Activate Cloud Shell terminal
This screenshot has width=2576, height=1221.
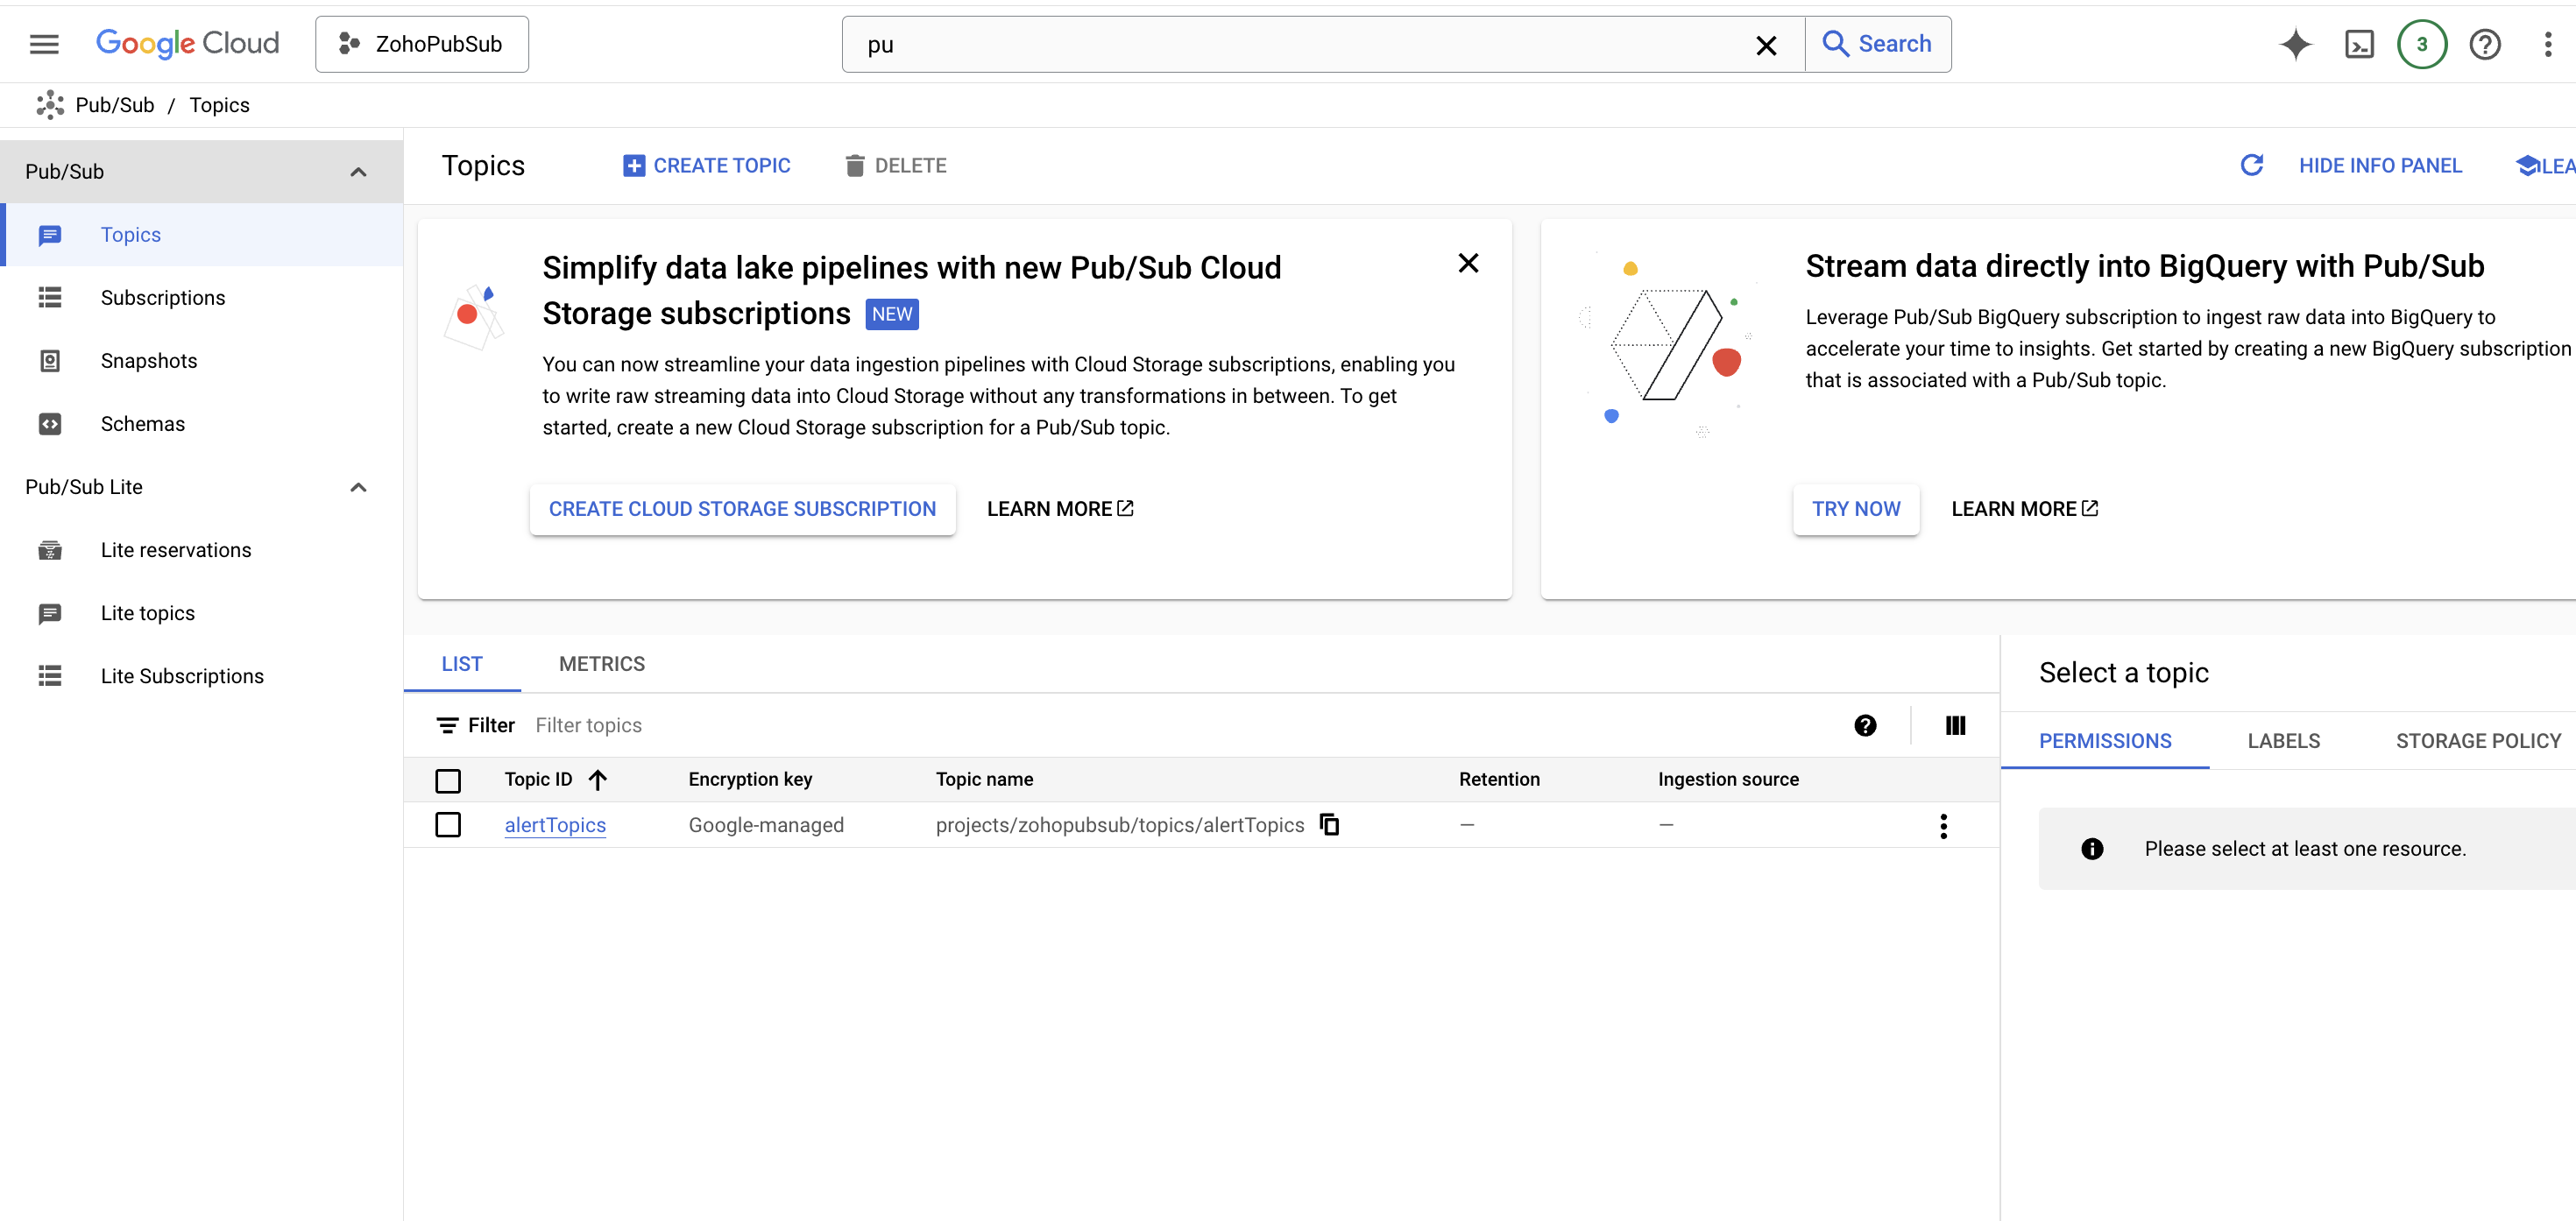coord(2359,44)
